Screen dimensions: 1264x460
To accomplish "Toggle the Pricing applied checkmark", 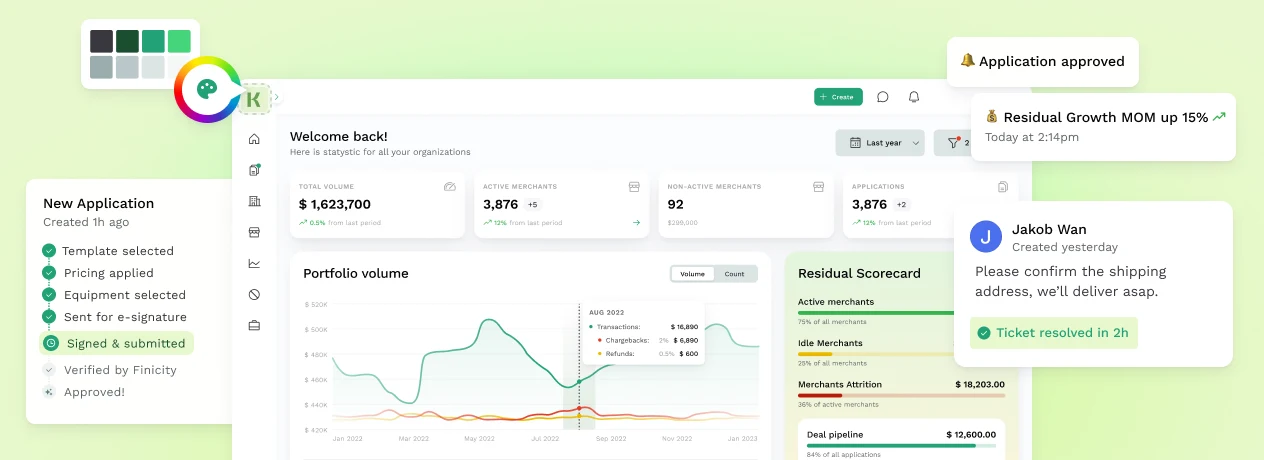I will coord(49,273).
